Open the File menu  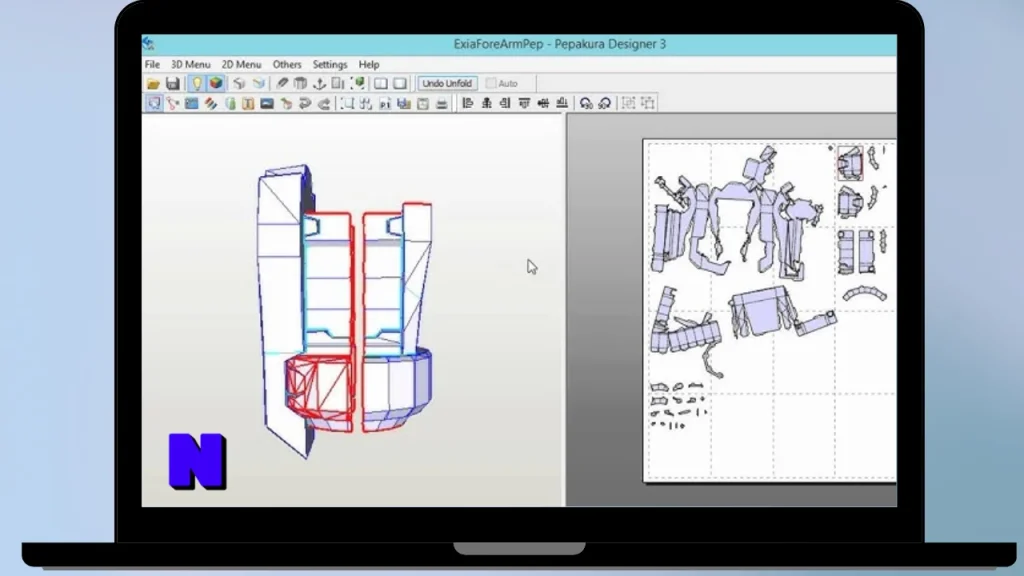(x=152, y=65)
